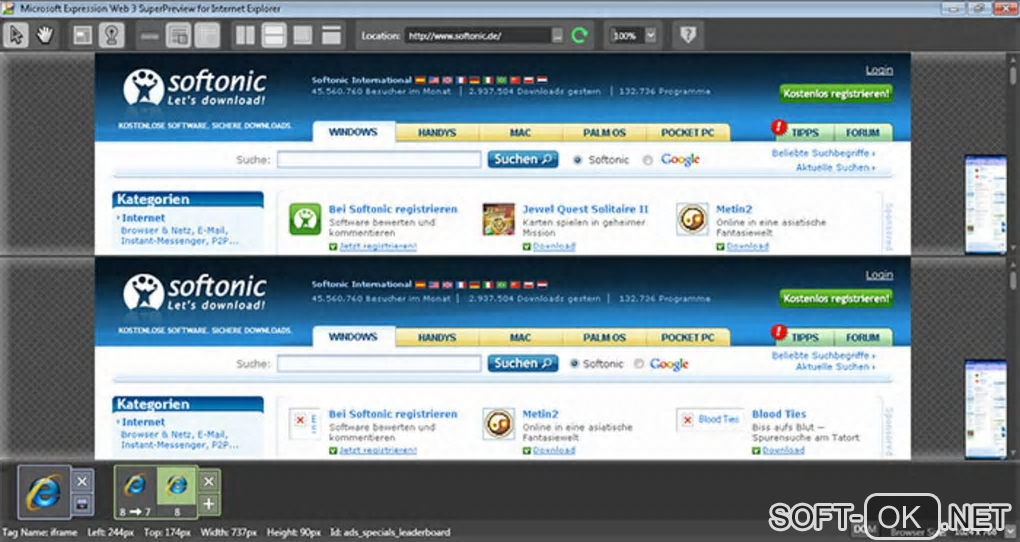Image resolution: width=1020 pixels, height=542 pixels.
Task: Click Kostenlos registrieren in top pane
Action: point(836,94)
